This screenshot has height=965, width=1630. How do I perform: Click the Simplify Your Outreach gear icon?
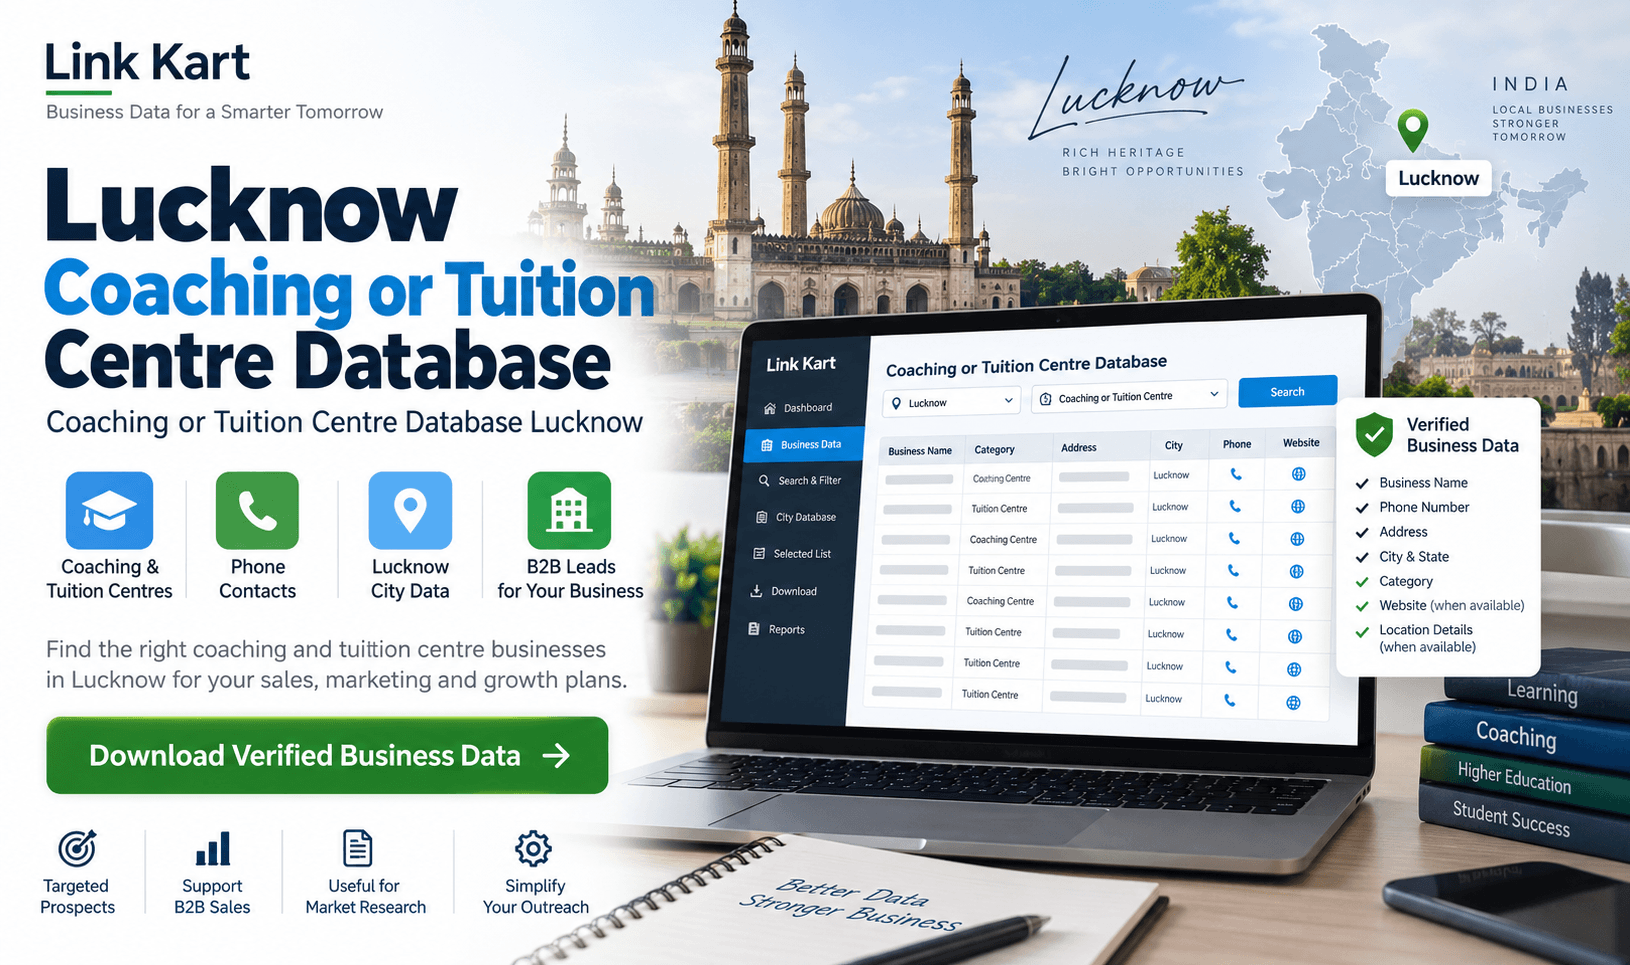point(533,848)
